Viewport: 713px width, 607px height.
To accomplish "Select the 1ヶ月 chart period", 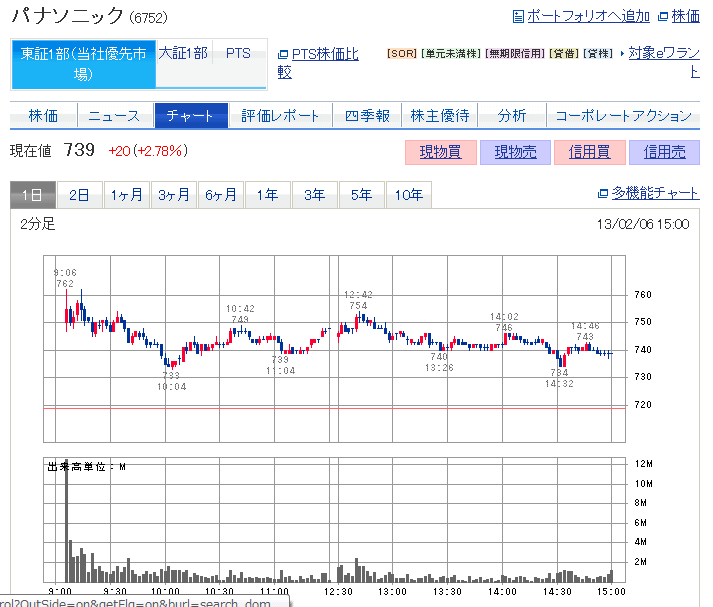I will coord(126,195).
